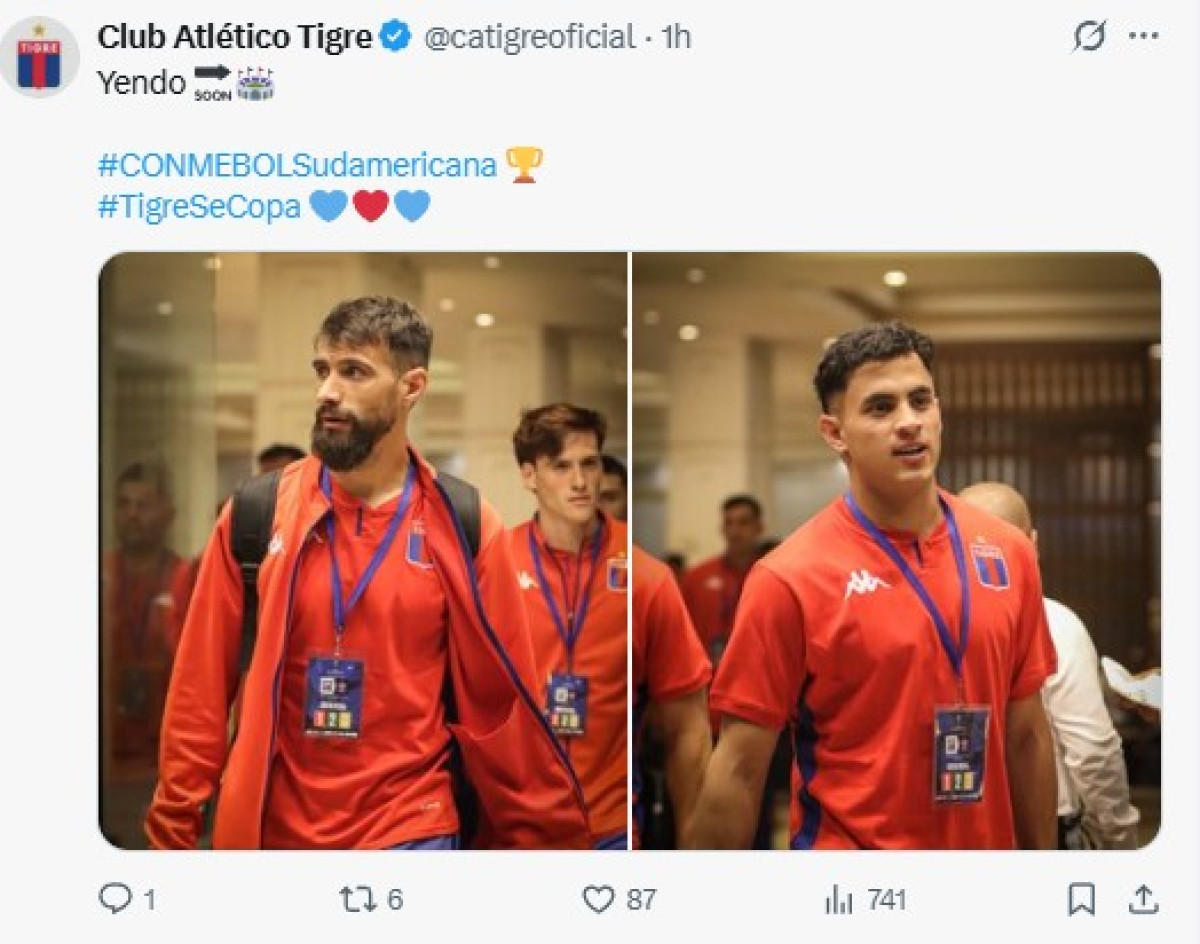This screenshot has height=944, width=1200.
Task: View post analytics bar chart icon
Action: 838,899
